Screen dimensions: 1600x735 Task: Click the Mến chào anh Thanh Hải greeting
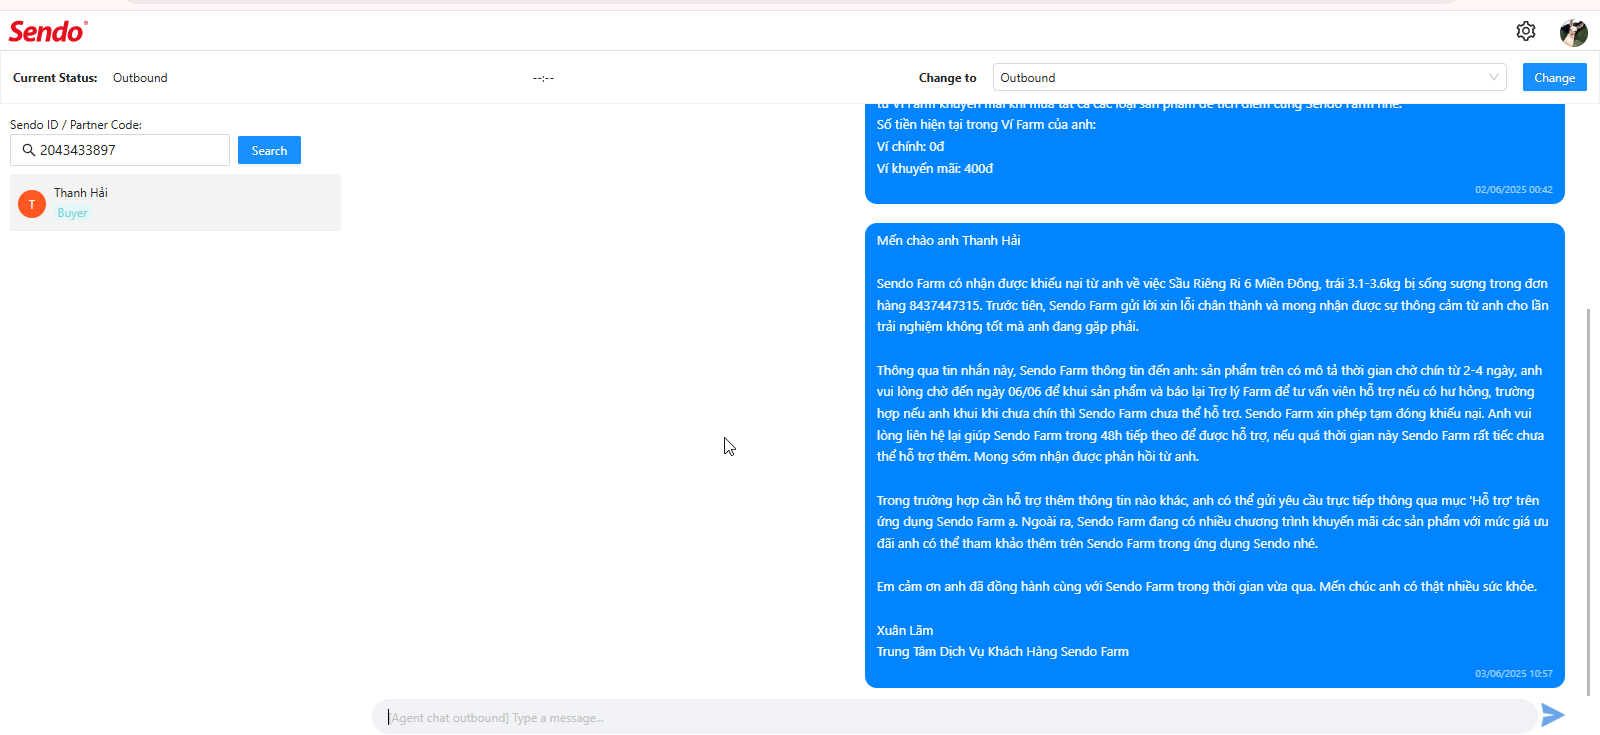948,241
